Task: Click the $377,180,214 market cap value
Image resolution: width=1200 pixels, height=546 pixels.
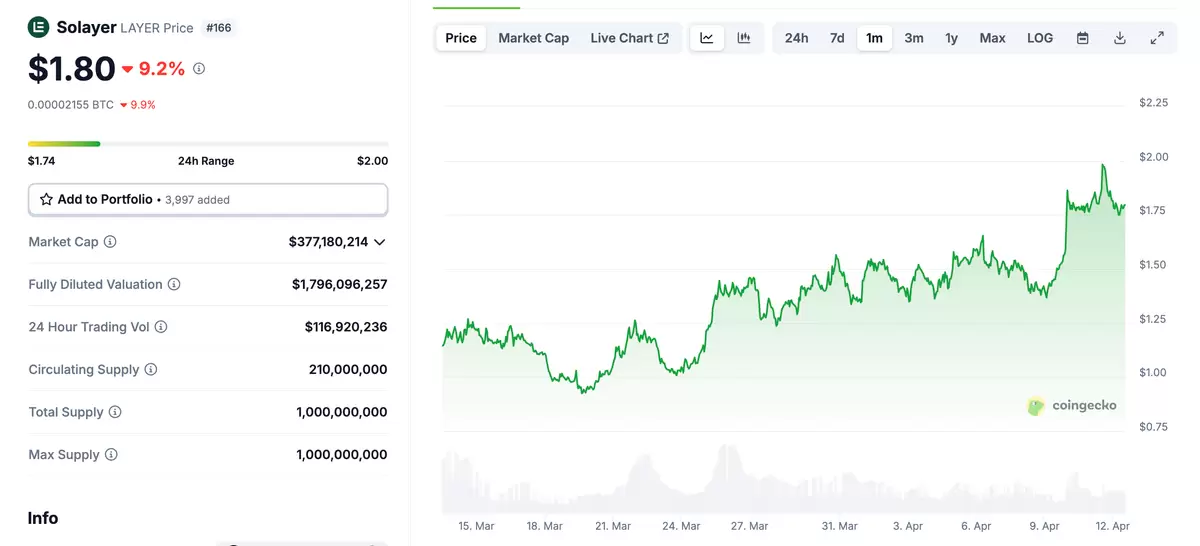Action: [328, 242]
